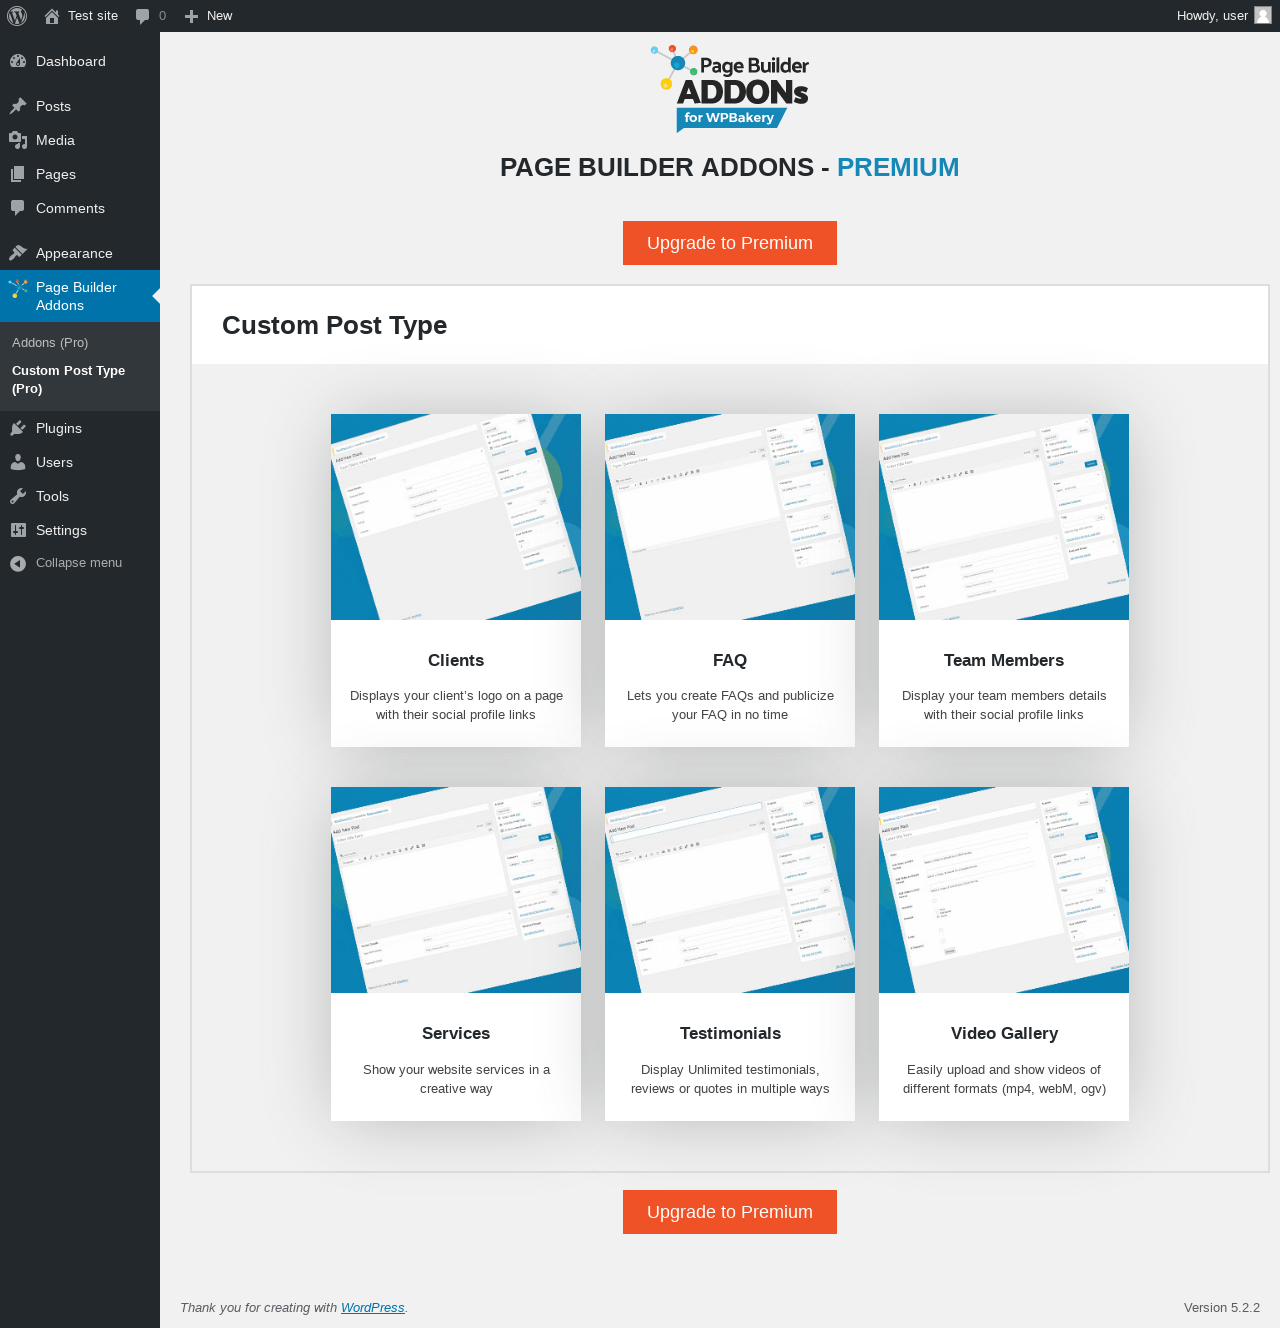Open the Video Gallery screenshot thumbnail
This screenshot has width=1280, height=1328.
[1004, 890]
